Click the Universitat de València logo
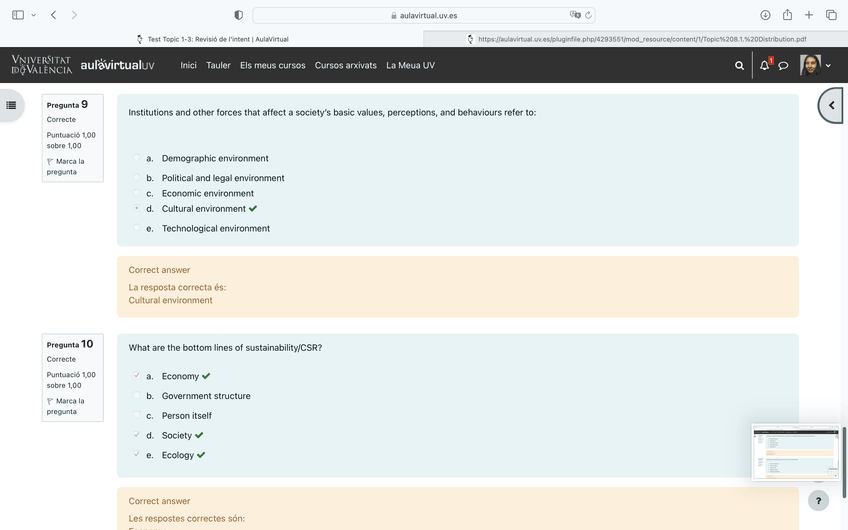 (x=41, y=65)
